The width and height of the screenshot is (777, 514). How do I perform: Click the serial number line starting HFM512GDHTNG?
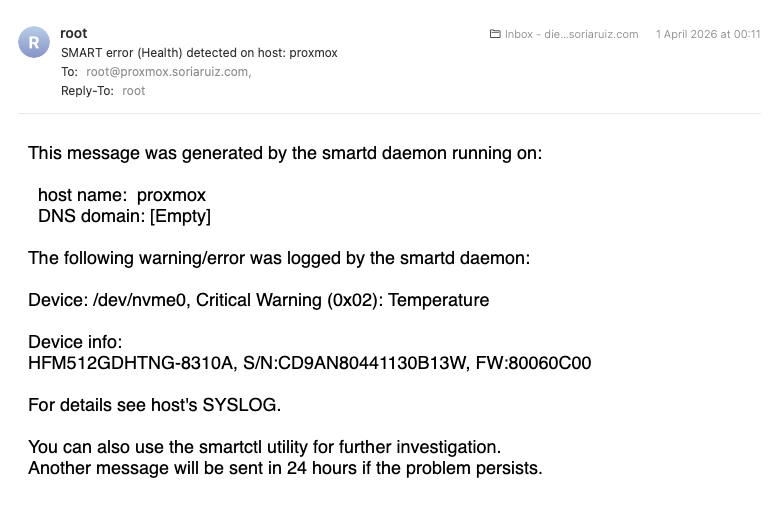pyautogui.click(x=309, y=363)
